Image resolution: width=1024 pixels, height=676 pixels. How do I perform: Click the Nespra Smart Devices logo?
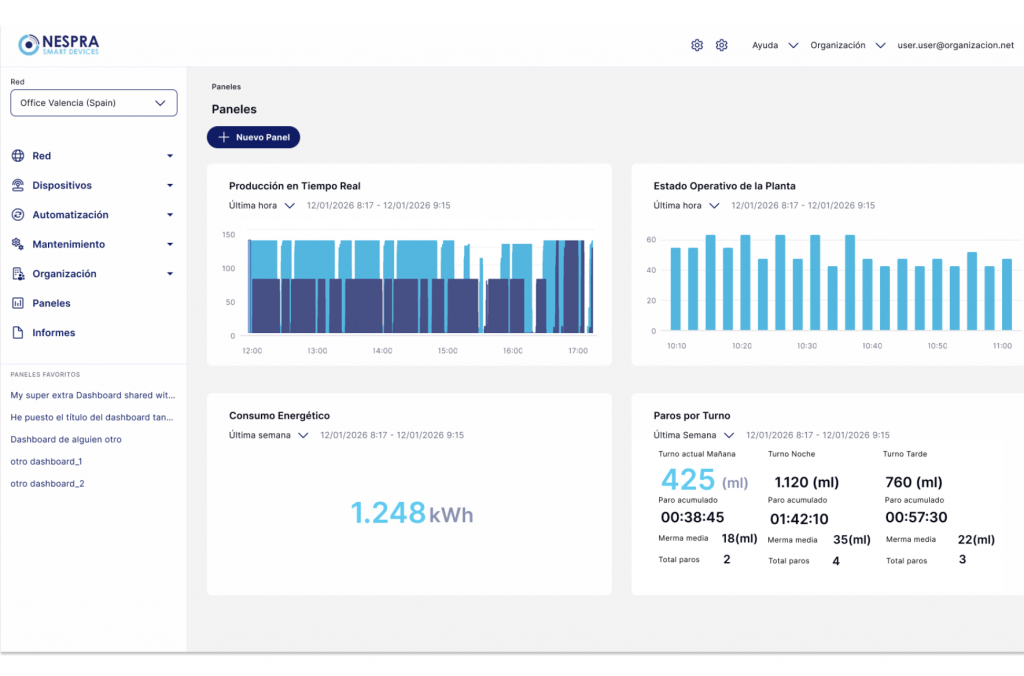click(x=59, y=44)
